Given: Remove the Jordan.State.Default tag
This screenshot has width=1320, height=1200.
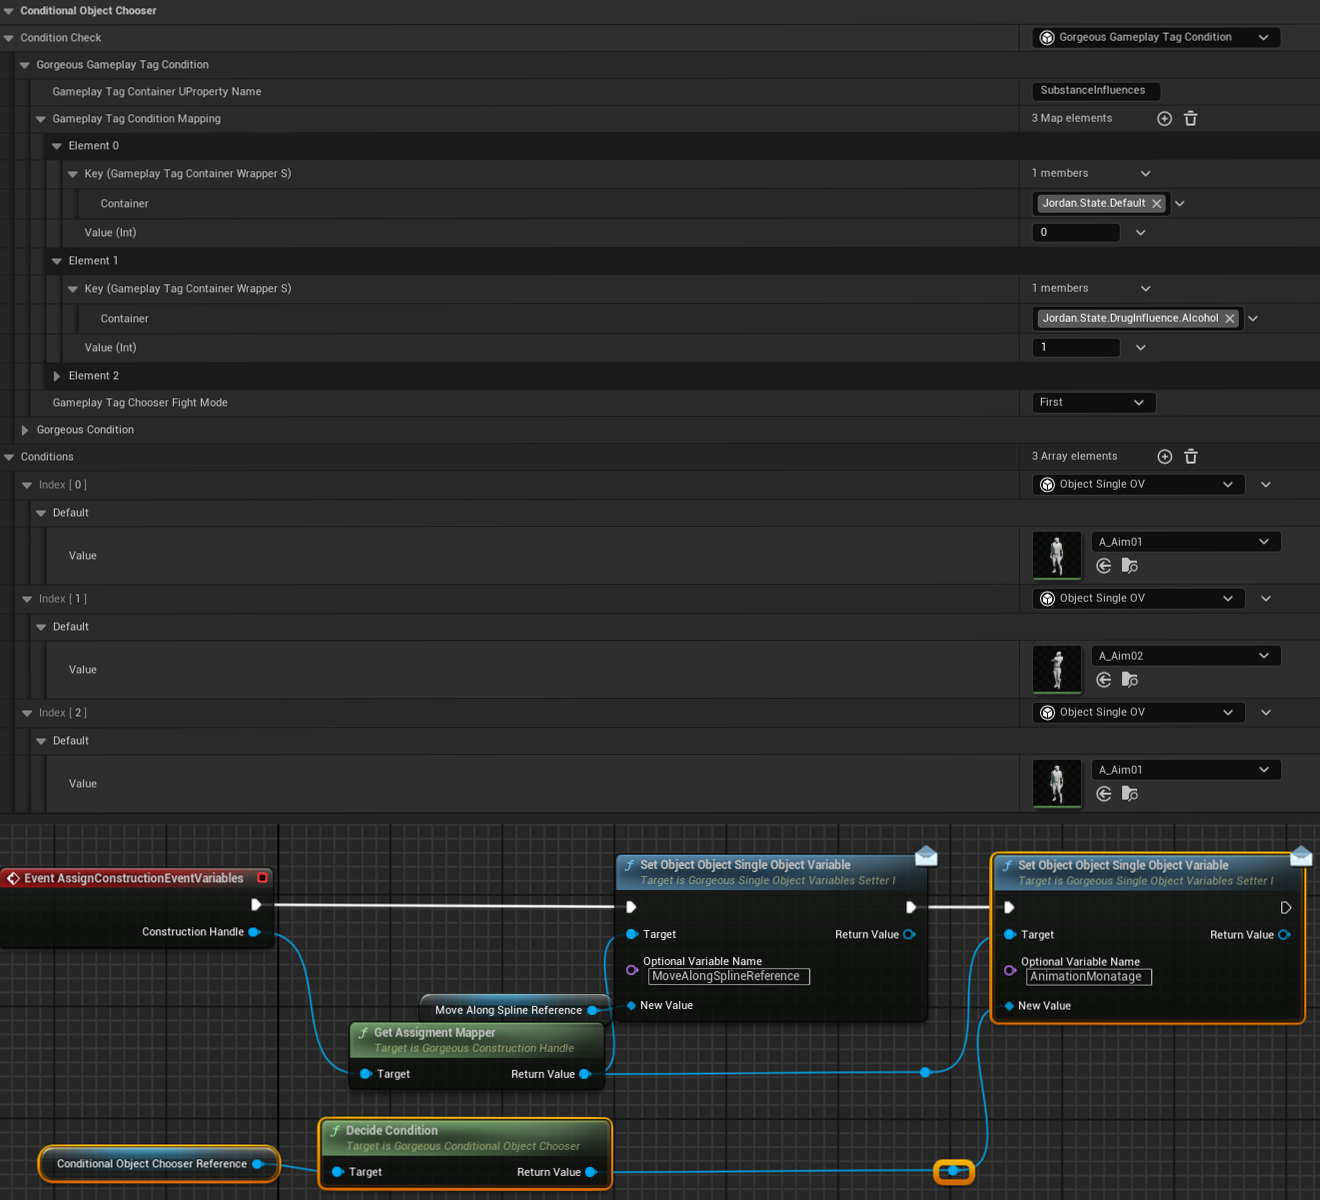Looking at the screenshot, I should [x=1157, y=204].
